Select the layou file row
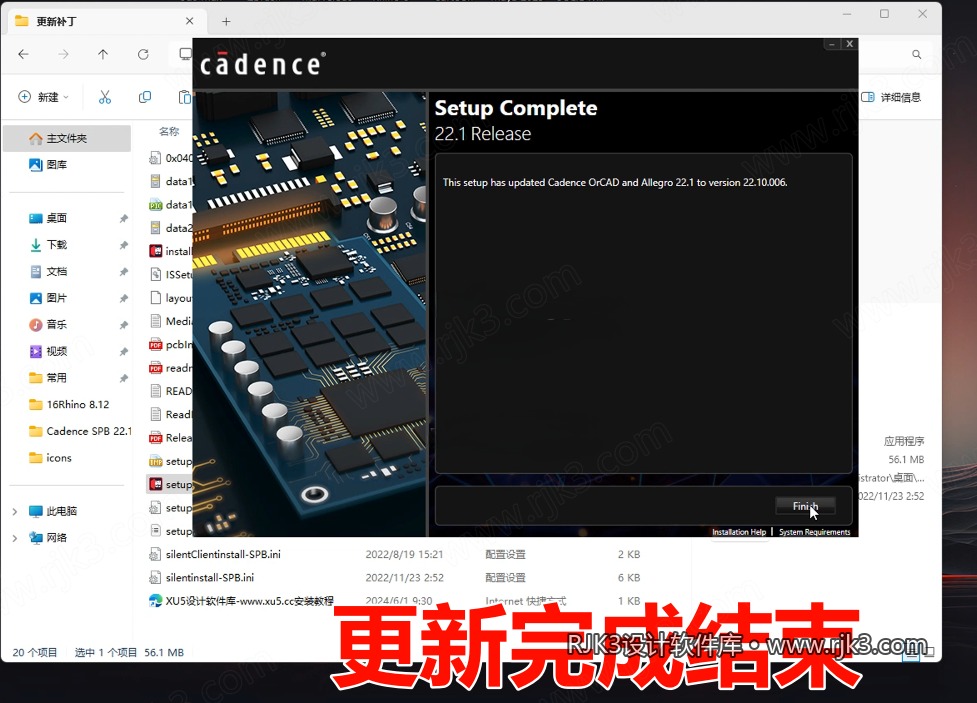The image size is (977, 703). click(170, 298)
